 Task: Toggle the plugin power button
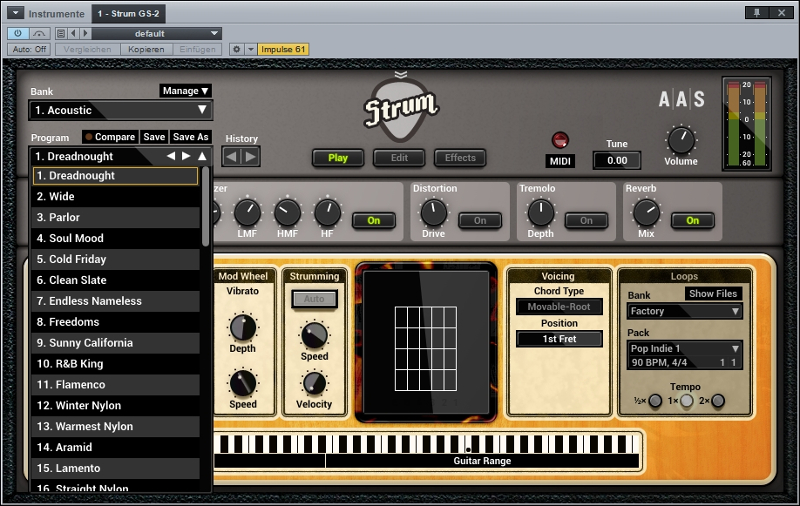[18, 34]
